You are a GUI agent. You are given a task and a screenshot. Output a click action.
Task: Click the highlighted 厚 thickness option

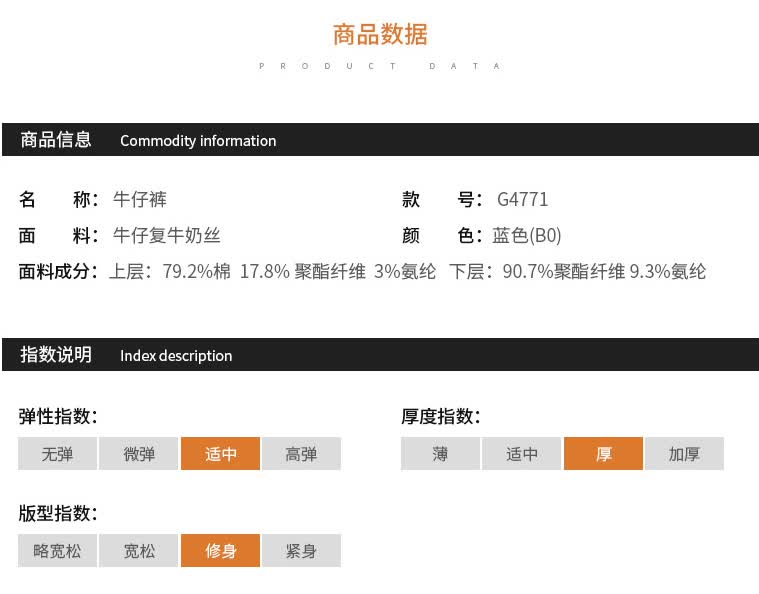pyautogui.click(x=604, y=454)
